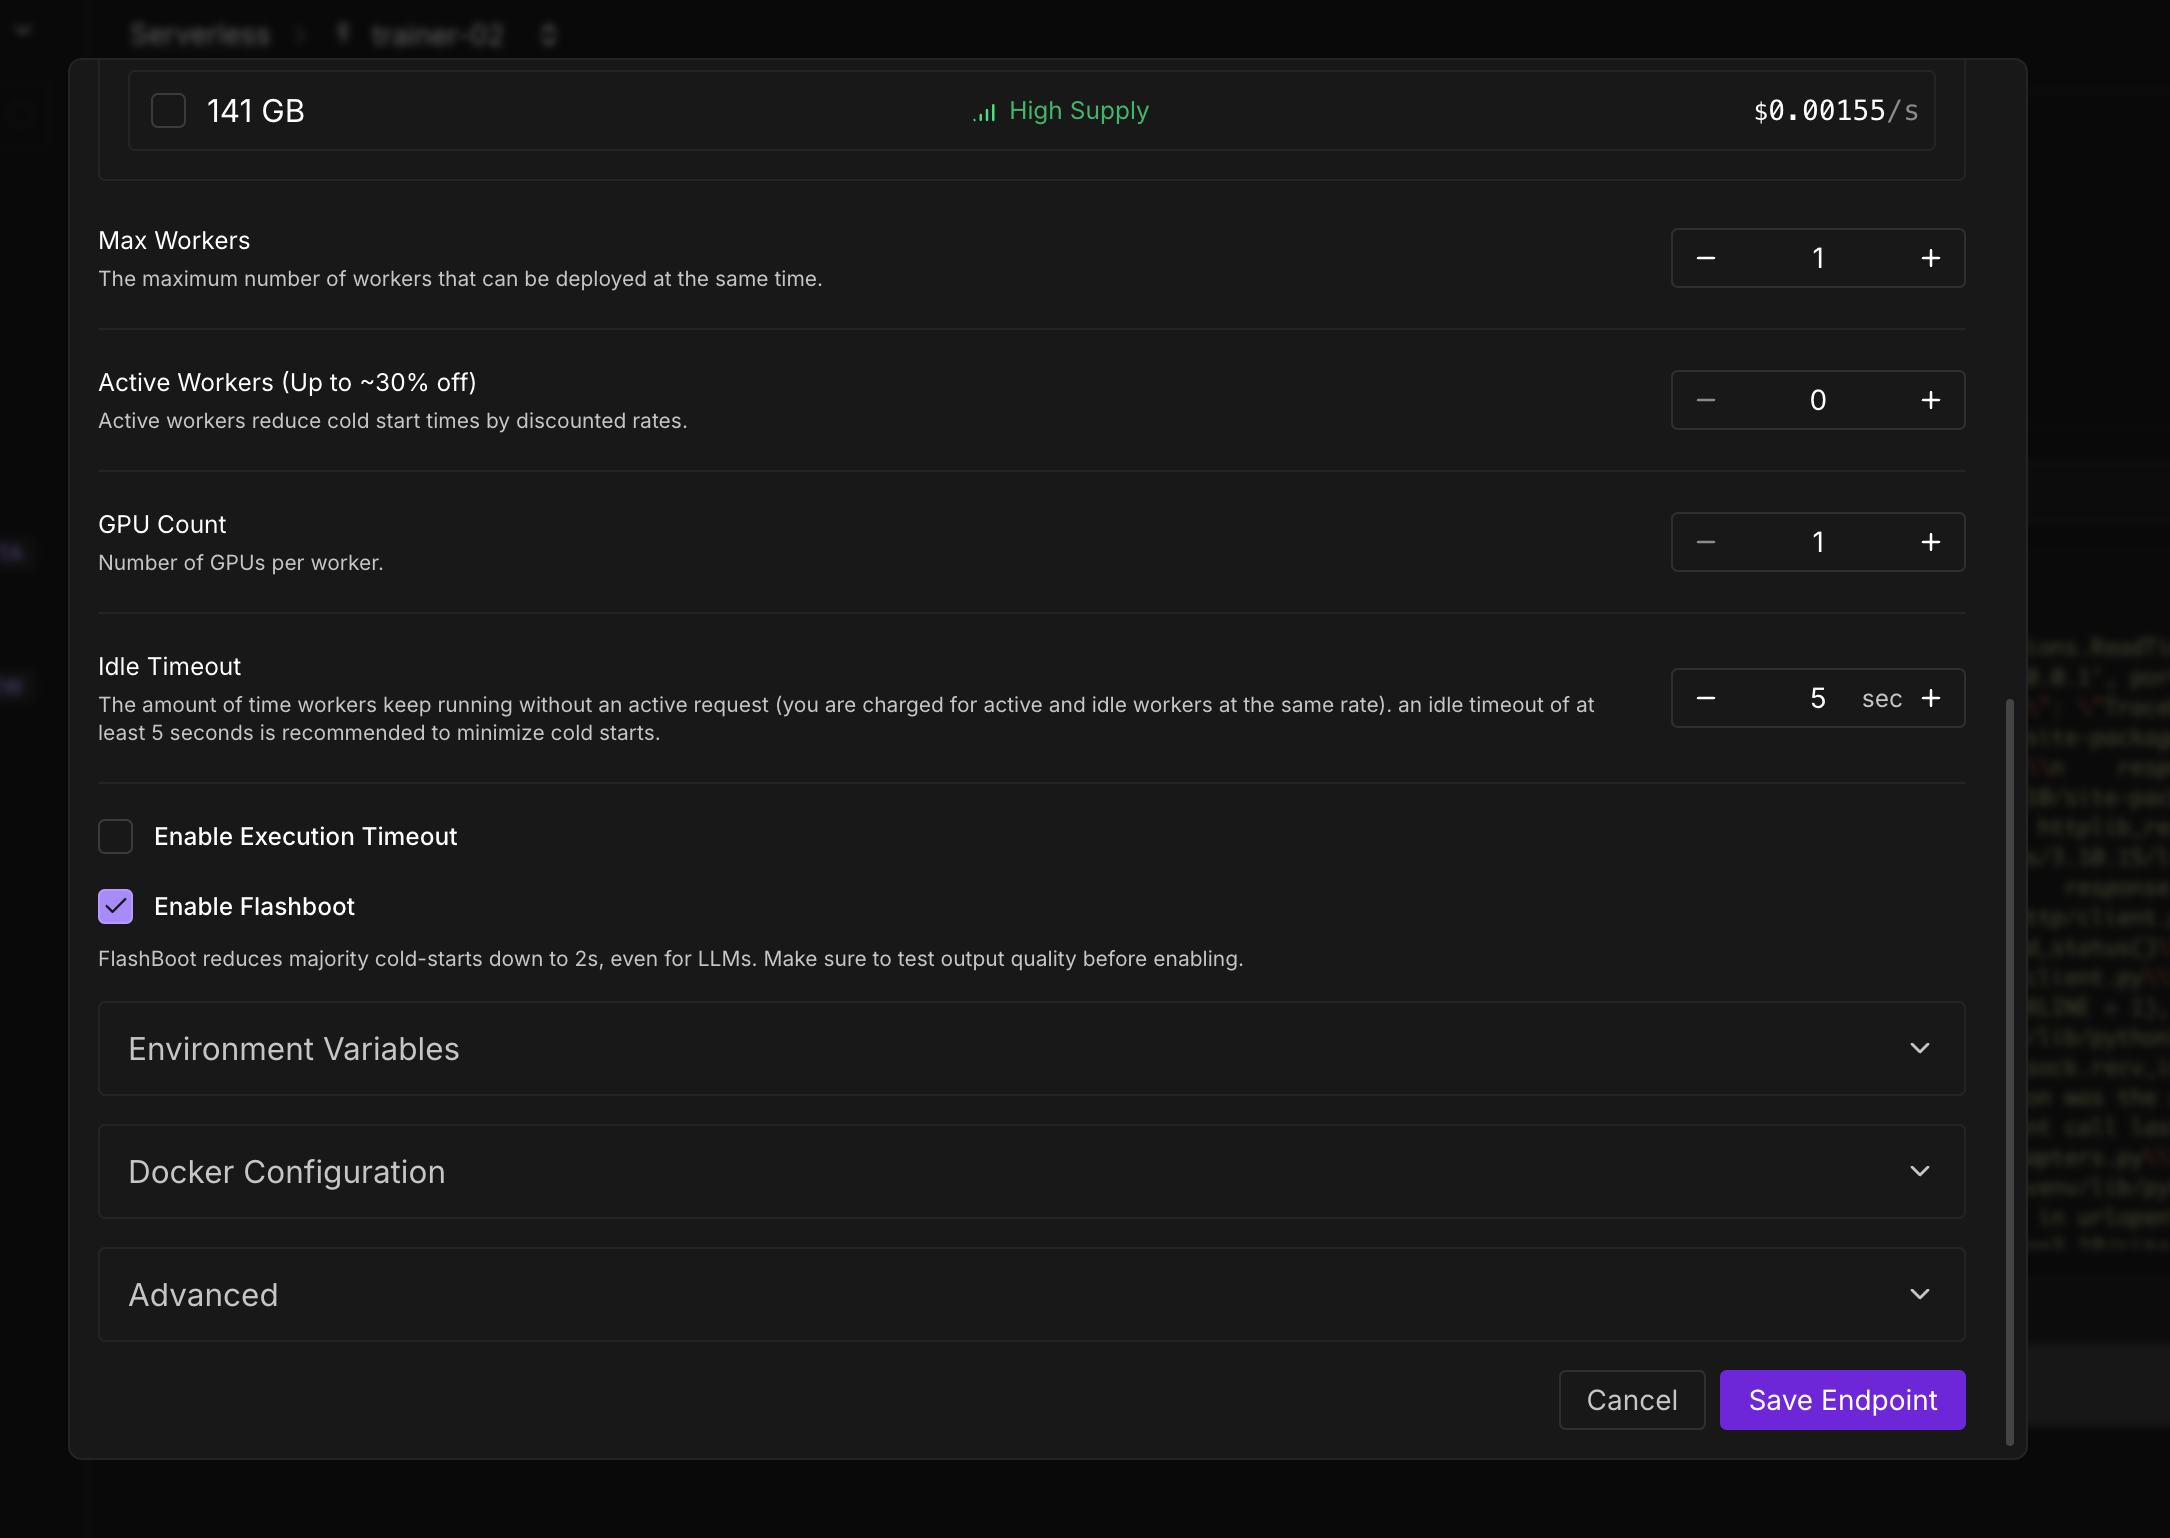Raise Idle Timeout with plus icon
The height and width of the screenshot is (1538, 2170).
click(1931, 698)
